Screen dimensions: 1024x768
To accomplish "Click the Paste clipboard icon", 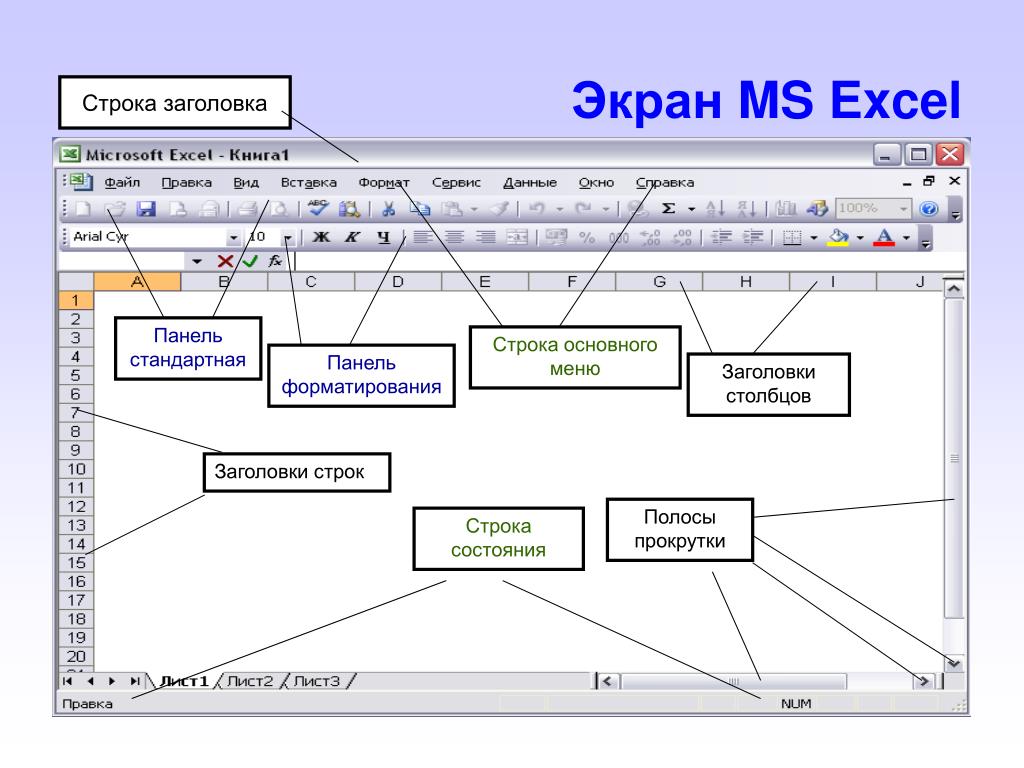I will (x=452, y=209).
